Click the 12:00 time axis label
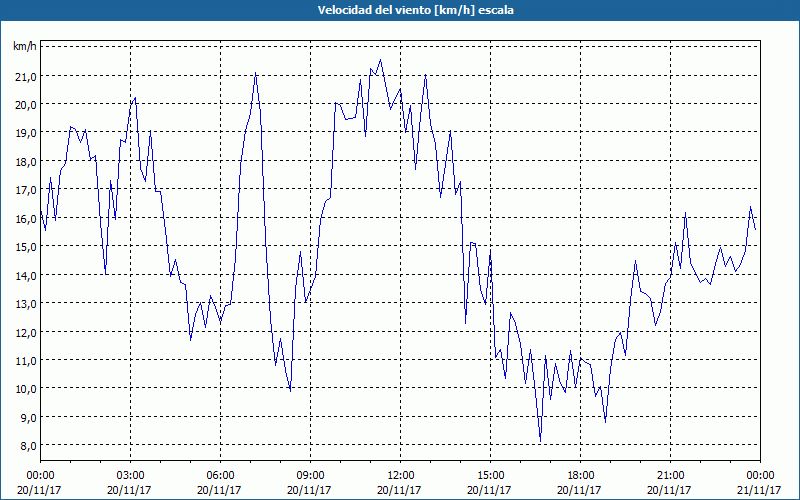The height and width of the screenshot is (500, 800). coord(401,476)
